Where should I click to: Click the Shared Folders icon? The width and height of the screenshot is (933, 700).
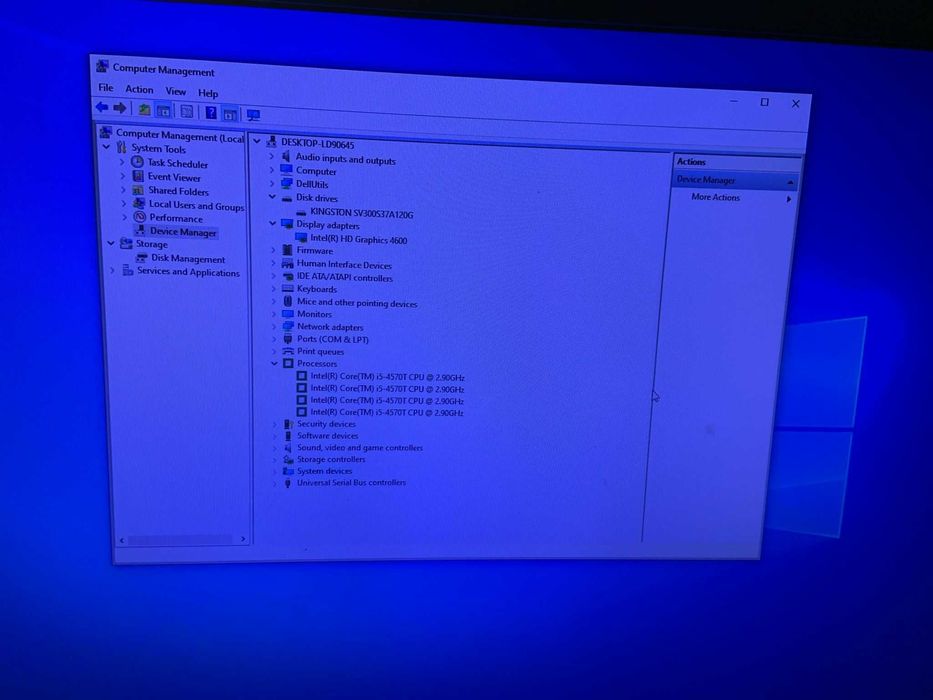click(x=138, y=190)
